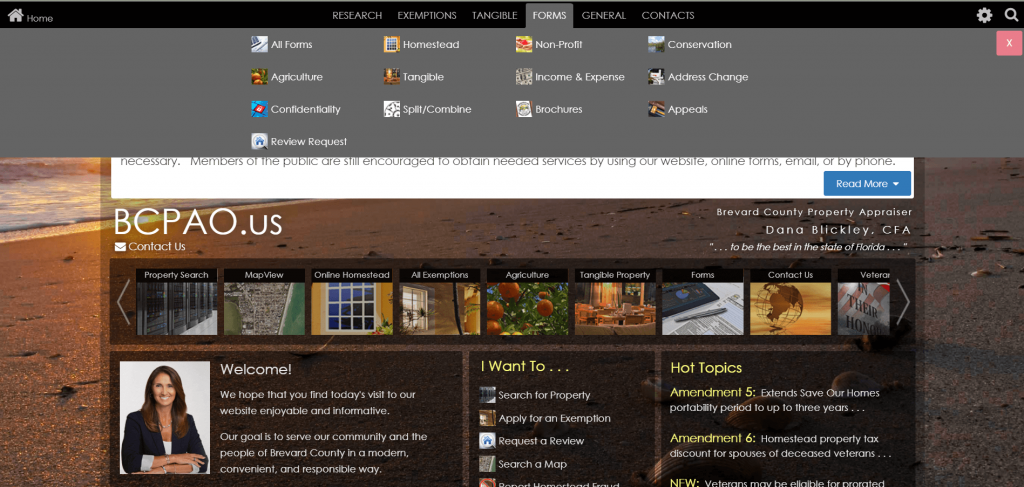Click the Appeals gavel icon
The image size is (1024, 487).
[656, 109]
